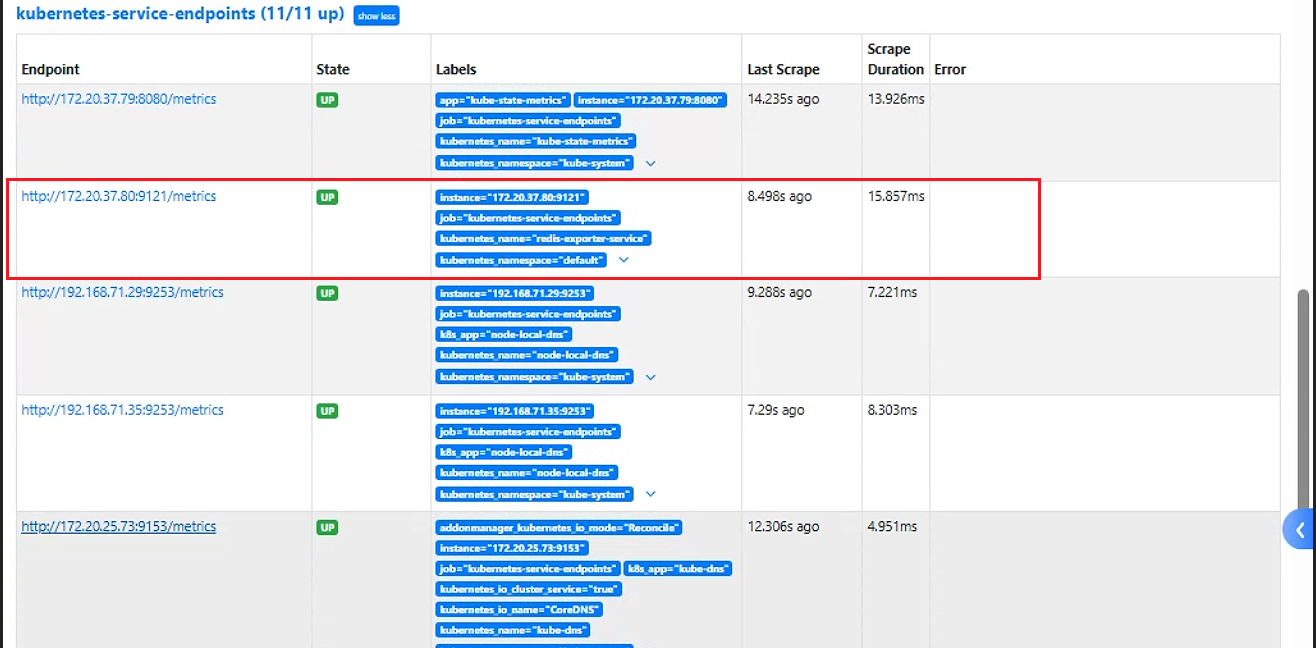Click the kubernetes_namespace="default" label
Image resolution: width=1316 pixels, height=648 pixels.
tap(522, 260)
